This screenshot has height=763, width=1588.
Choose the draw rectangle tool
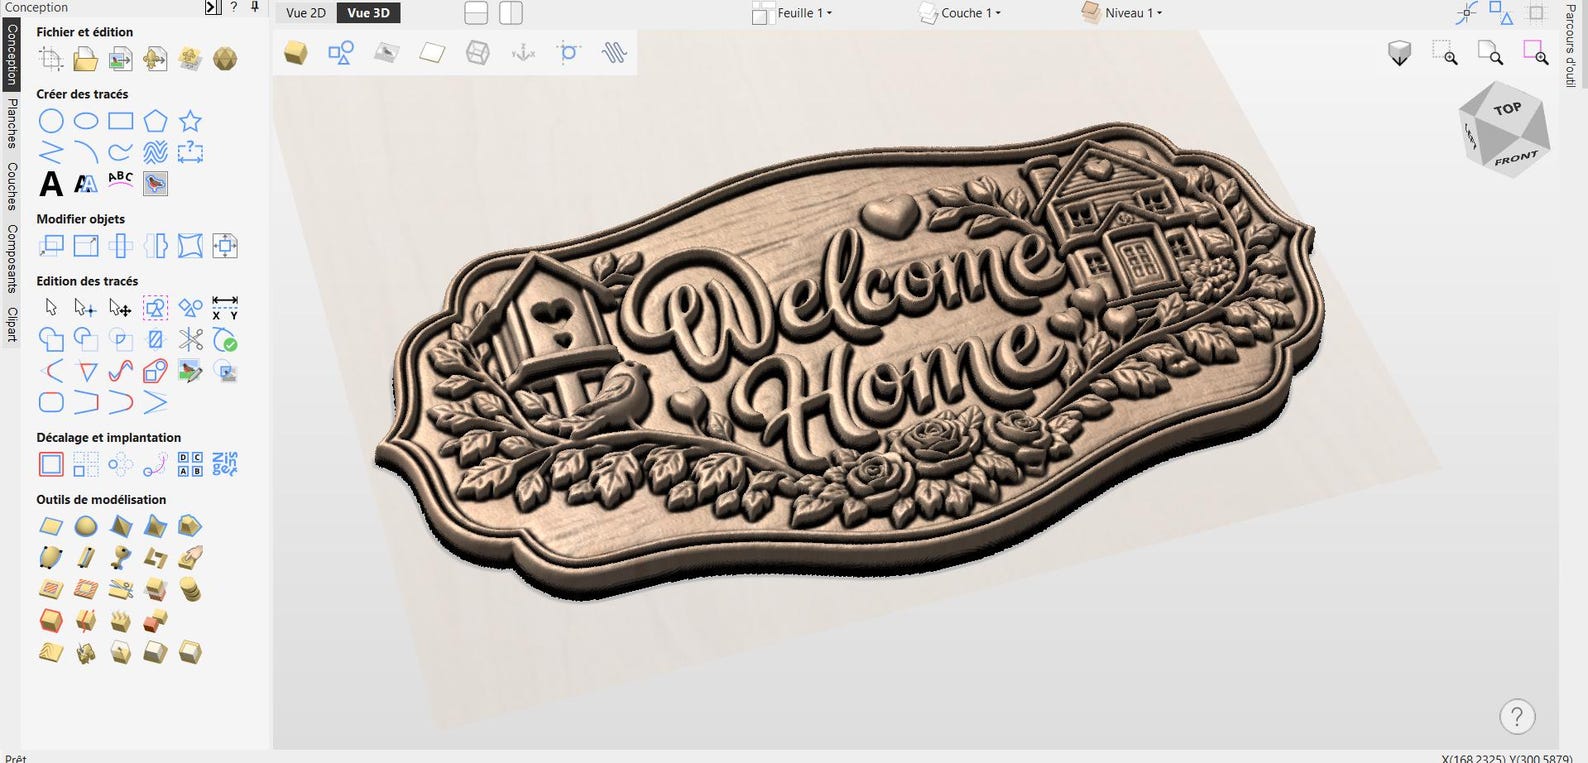tap(121, 121)
